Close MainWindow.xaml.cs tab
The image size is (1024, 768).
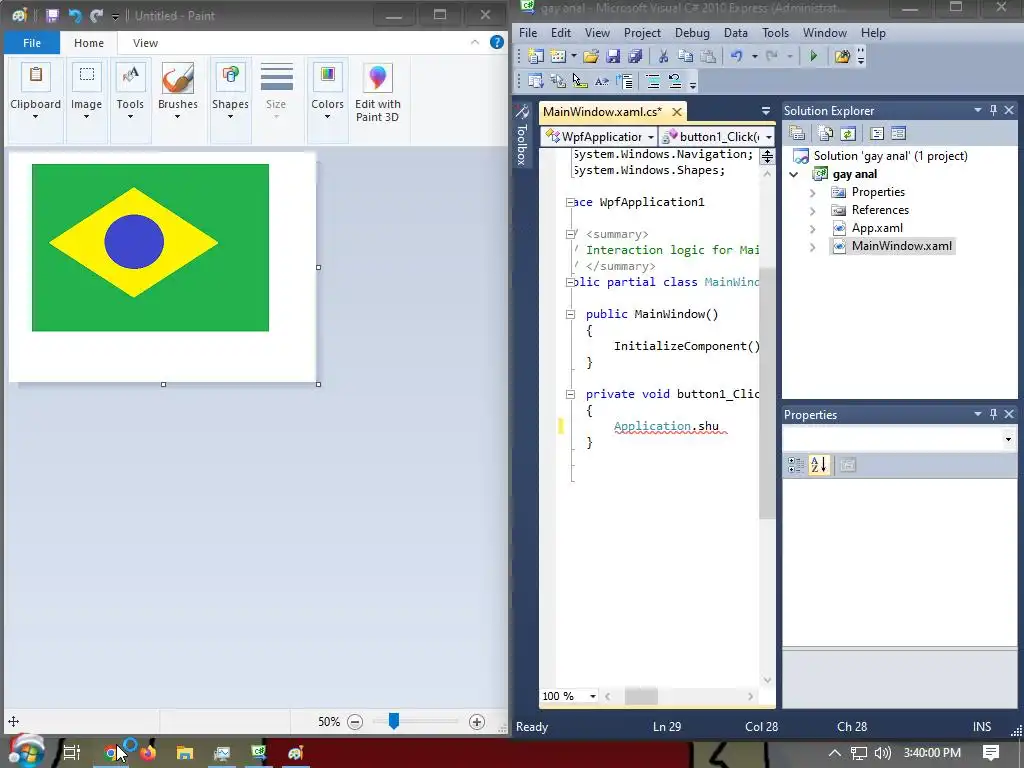coord(677,112)
